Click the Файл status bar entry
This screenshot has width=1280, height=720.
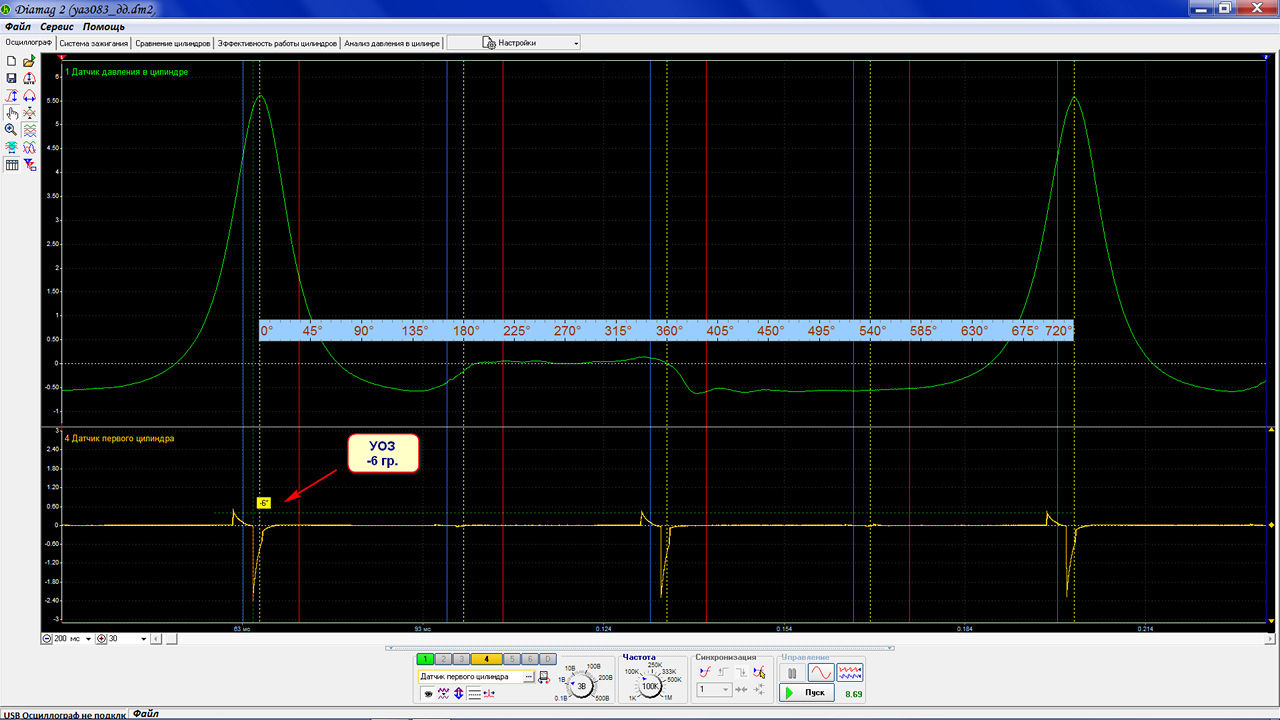[146, 714]
